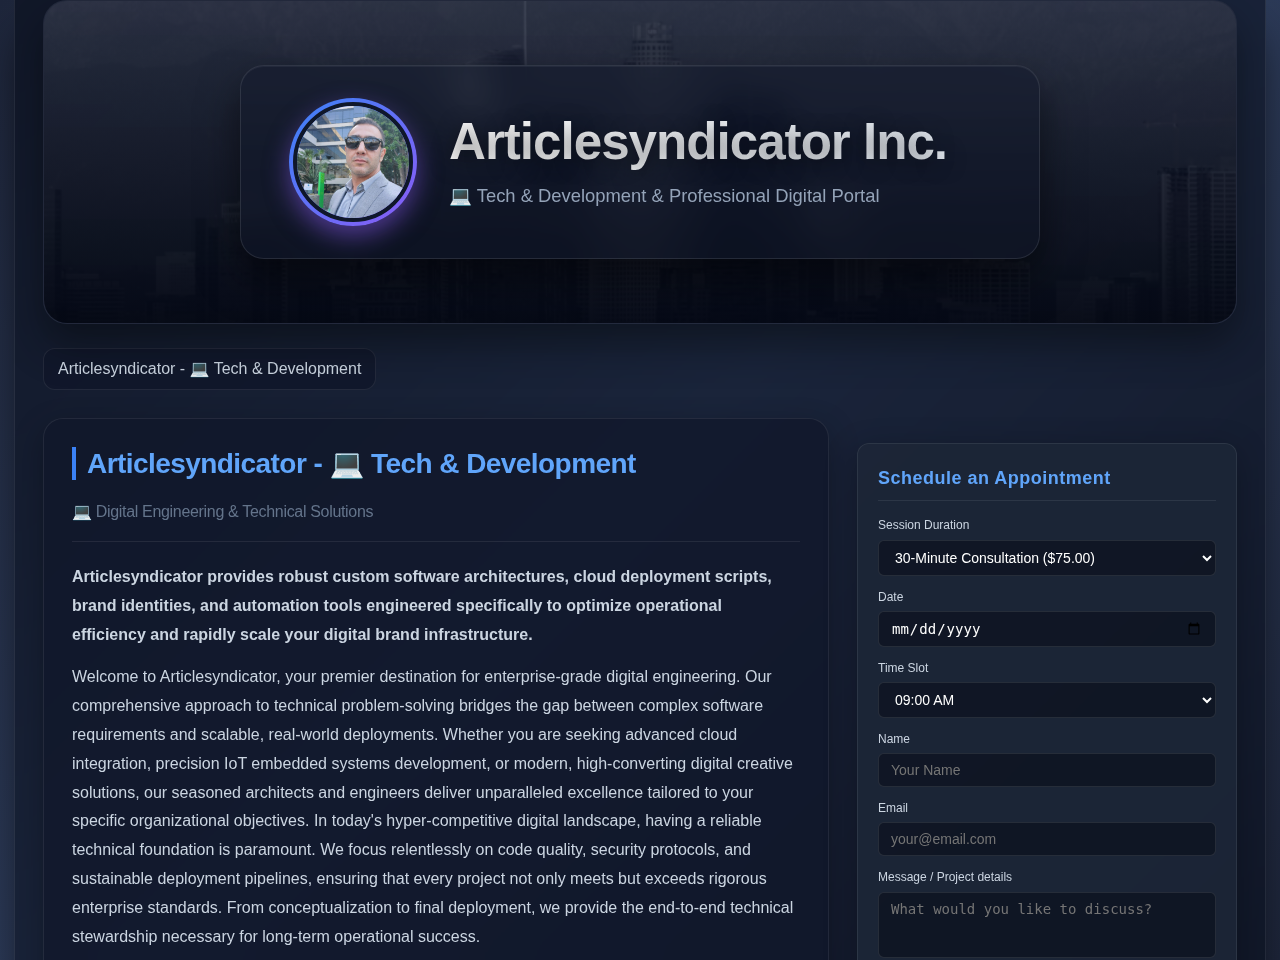Screen dimensions: 1280x960
Task: Click the Articlesyndicator Inc. title heading
Action: click(698, 141)
